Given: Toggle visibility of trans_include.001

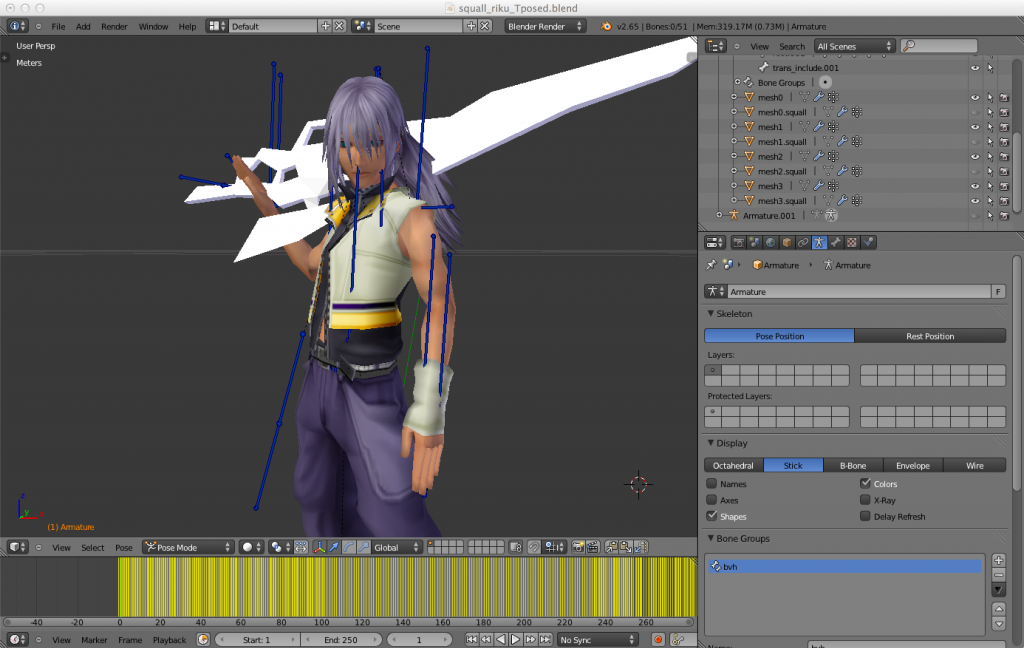Looking at the screenshot, I should (x=975, y=68).
